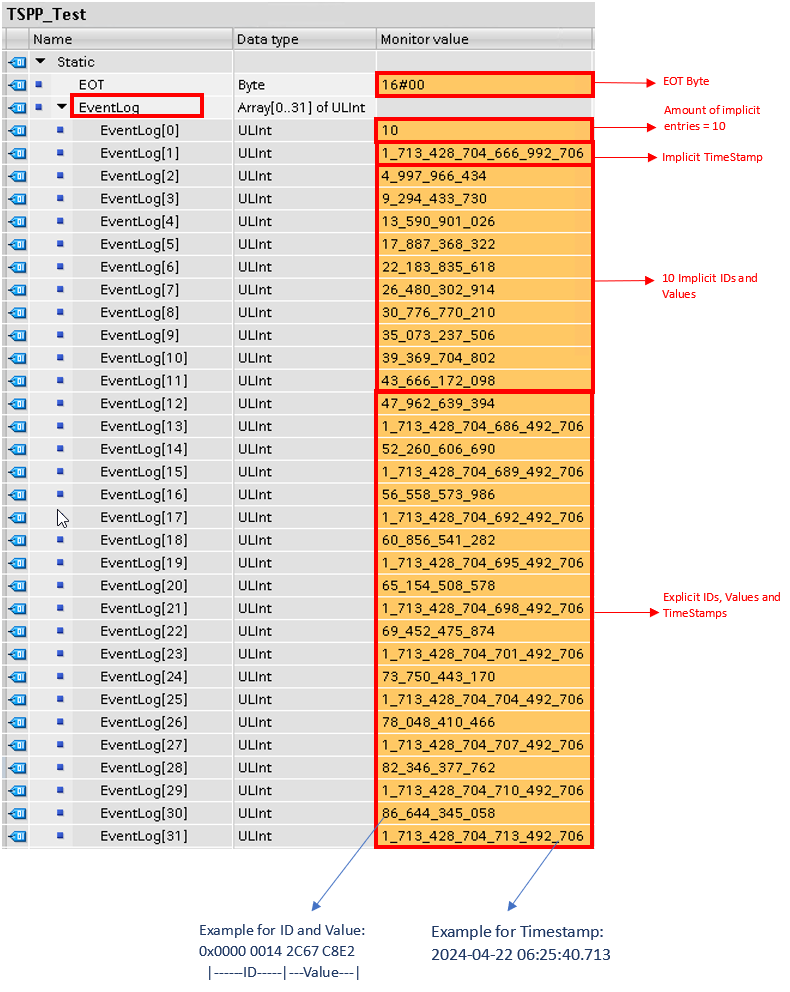Viewport: 790px width, 992px height.
Task: Click the DB icon in the EventLog[20] row
Action: click(17, 586)
